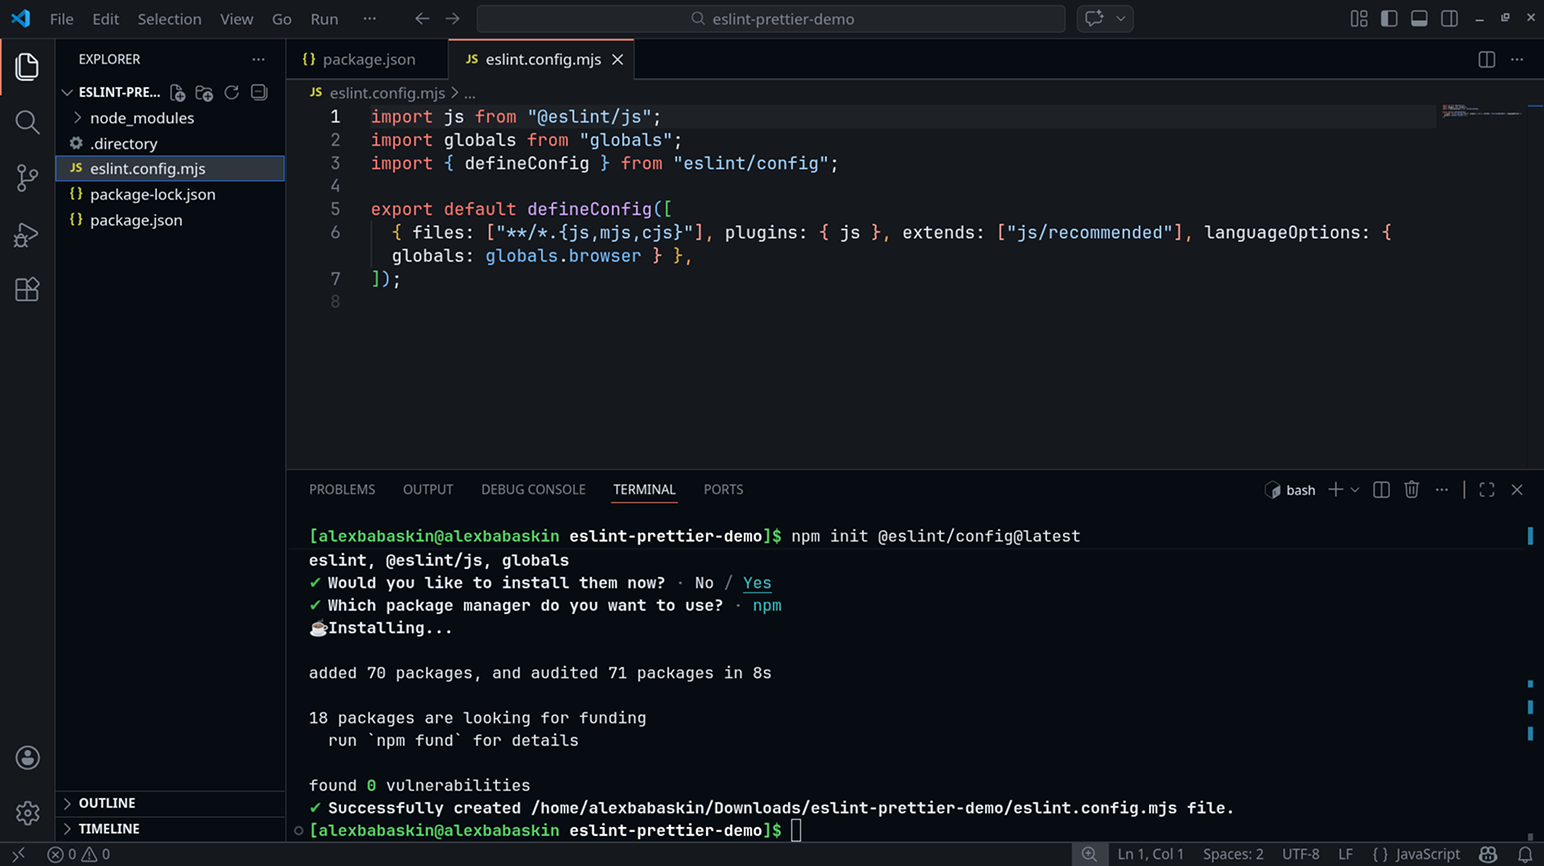Toggle the secondary side bar visibility
This screenshot has width=1544, height=866.
[x=1449, y=19]
